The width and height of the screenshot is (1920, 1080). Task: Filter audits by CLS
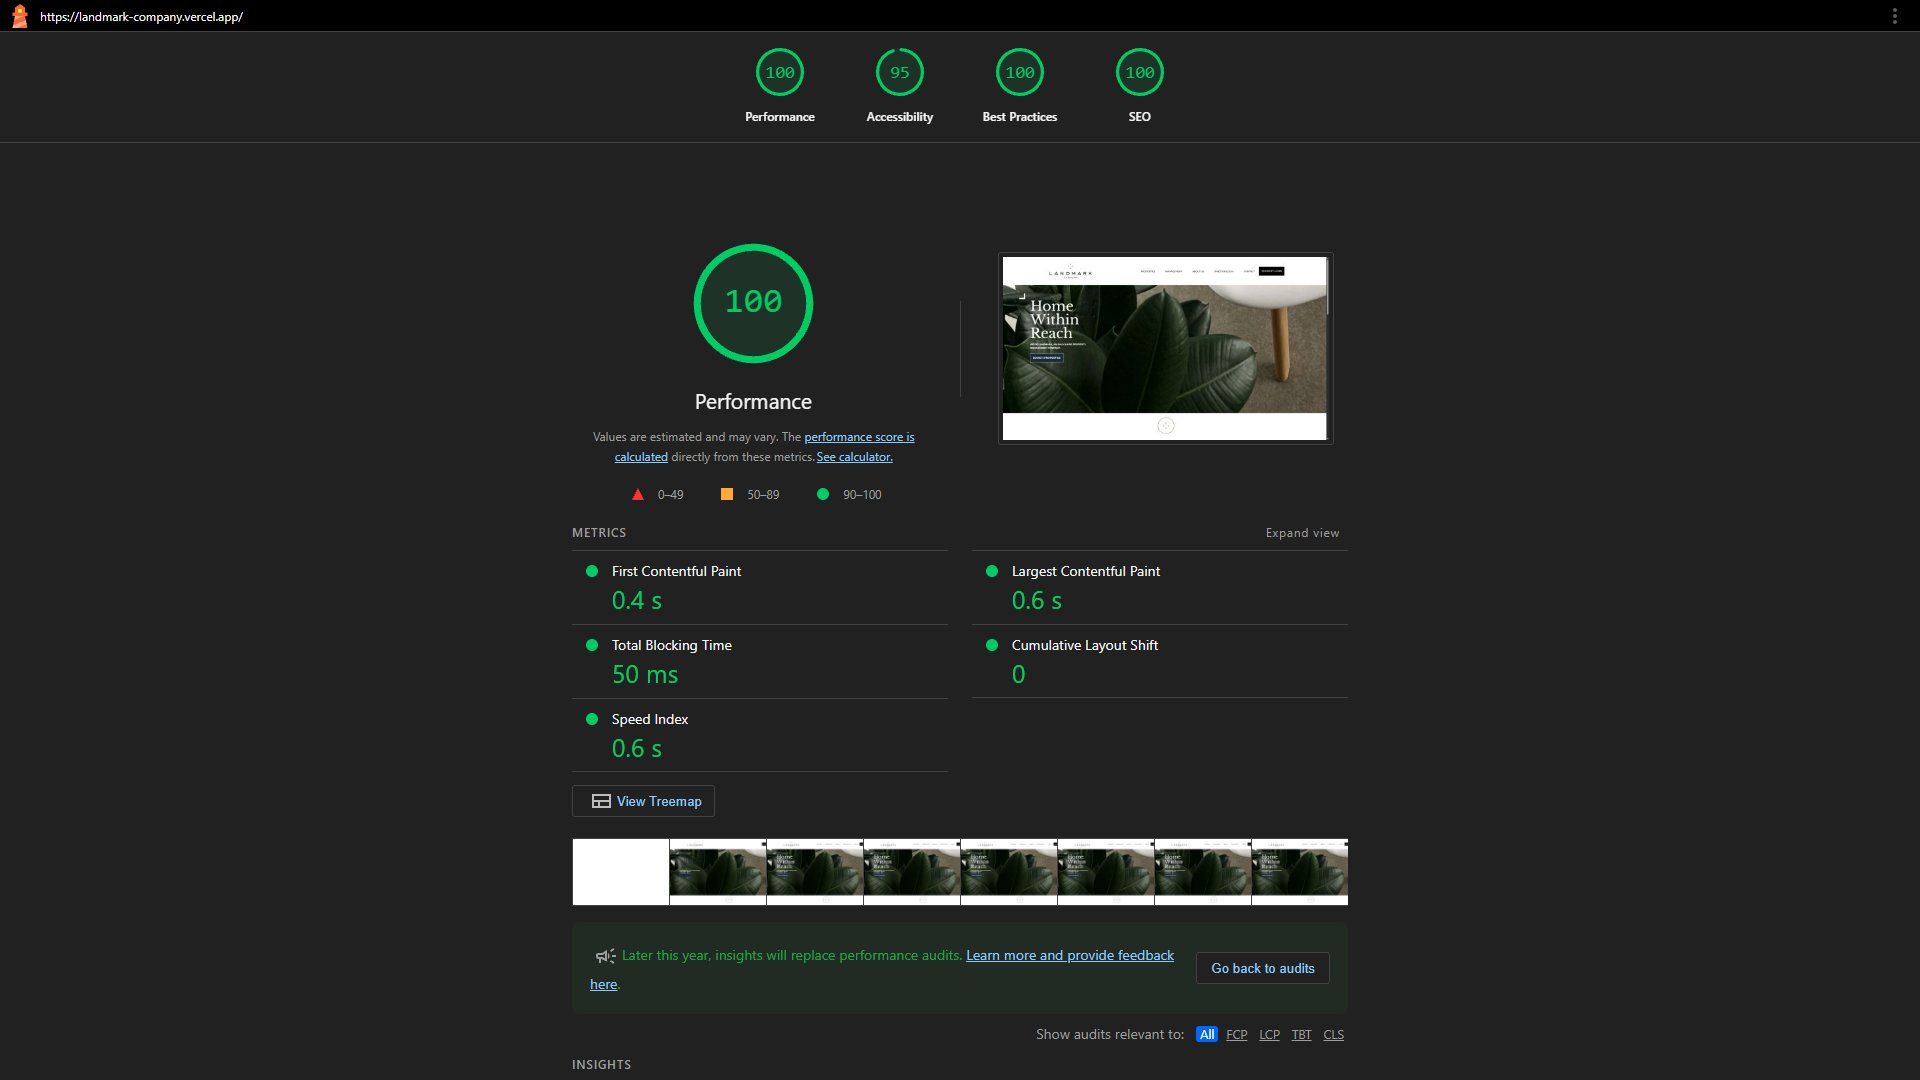(1333, 1035)
